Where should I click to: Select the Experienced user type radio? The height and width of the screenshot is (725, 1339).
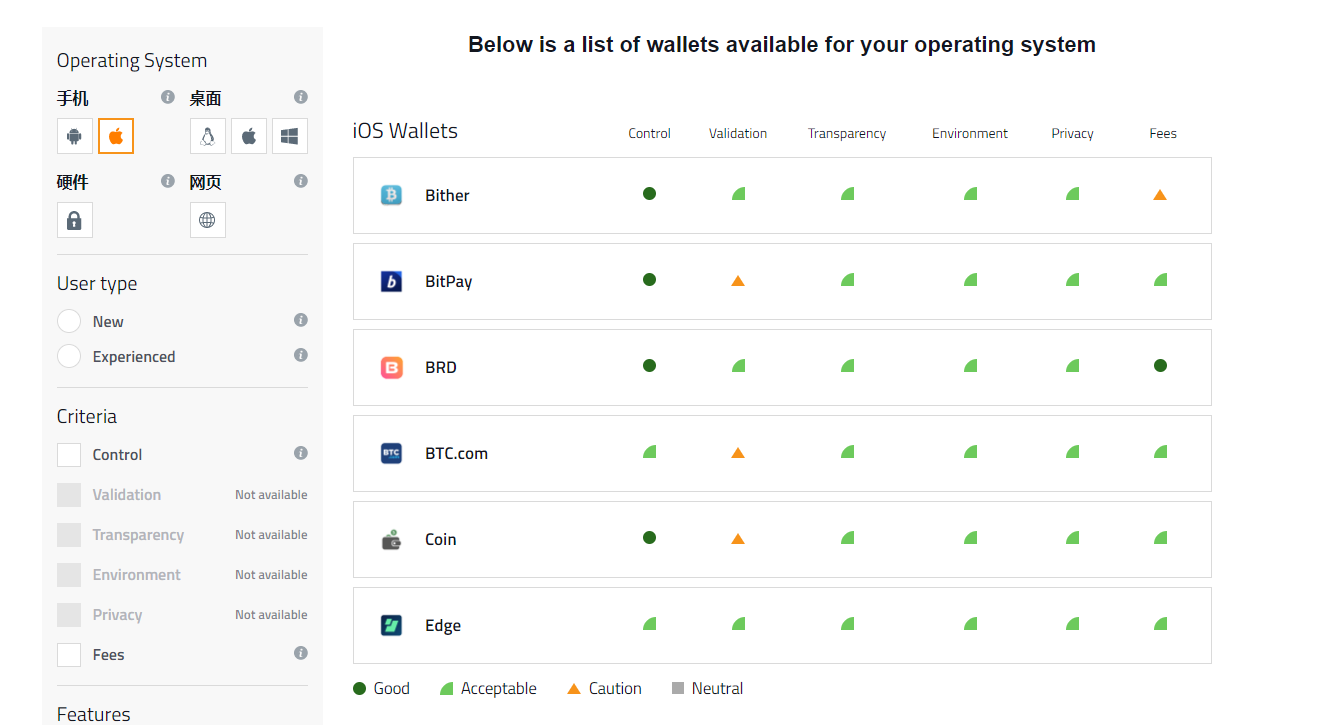(x=69, y=356)
